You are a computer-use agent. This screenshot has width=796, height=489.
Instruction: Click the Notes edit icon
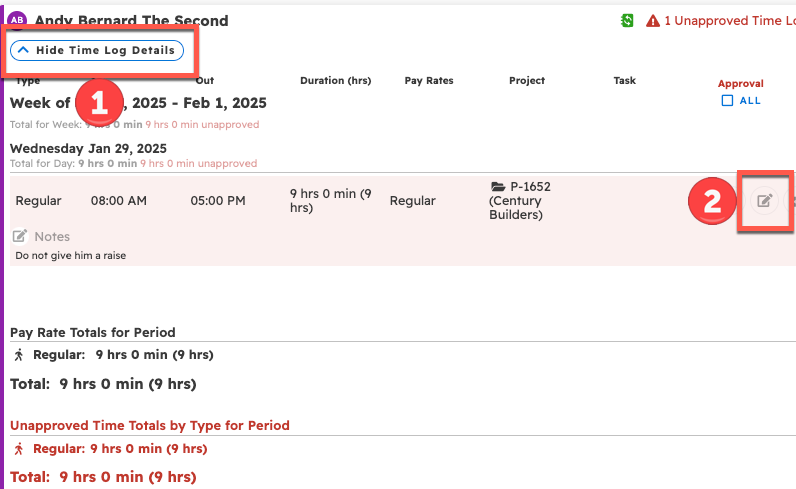point(19,237)
